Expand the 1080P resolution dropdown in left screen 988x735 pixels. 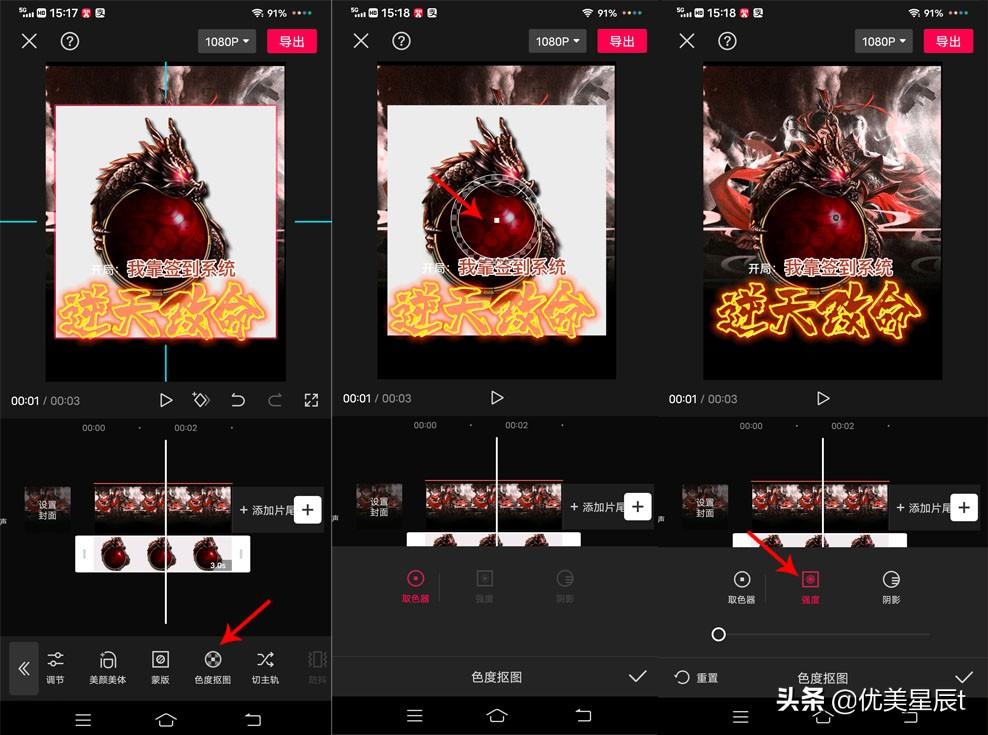pyautogui.click(x=227, y=42)
